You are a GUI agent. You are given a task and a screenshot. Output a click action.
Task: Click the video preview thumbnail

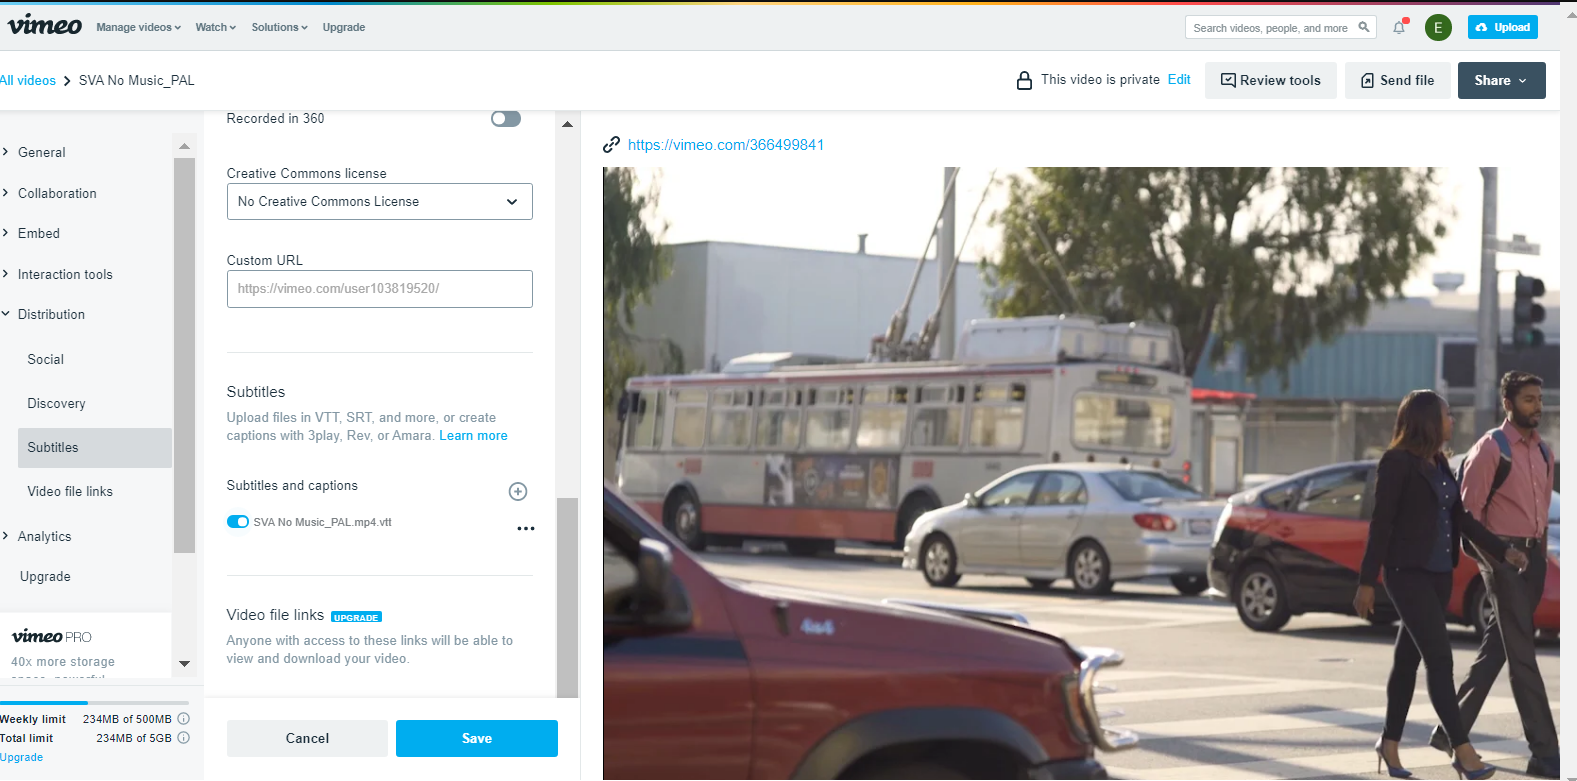(x=1081, y=473)
